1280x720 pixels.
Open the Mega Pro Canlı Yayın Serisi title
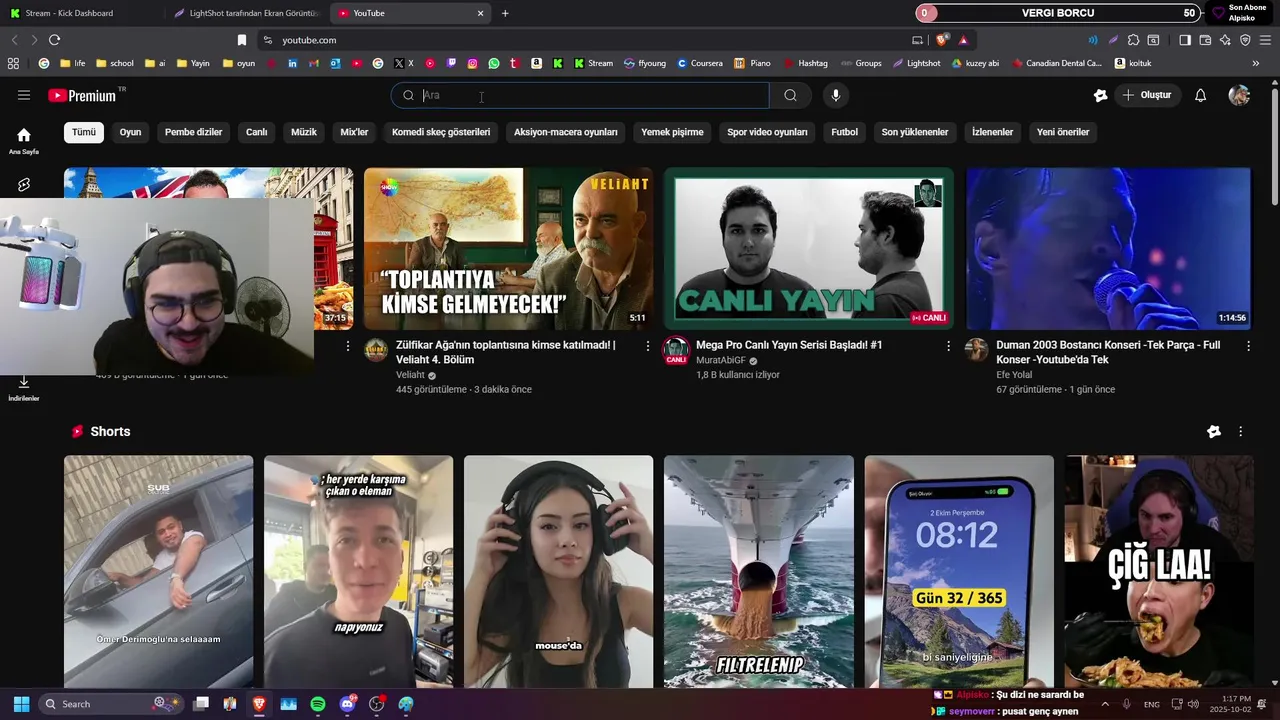[x=789, y=345]
